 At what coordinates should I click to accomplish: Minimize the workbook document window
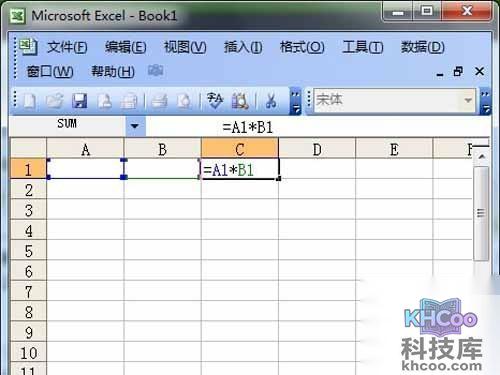pos(440,72)
